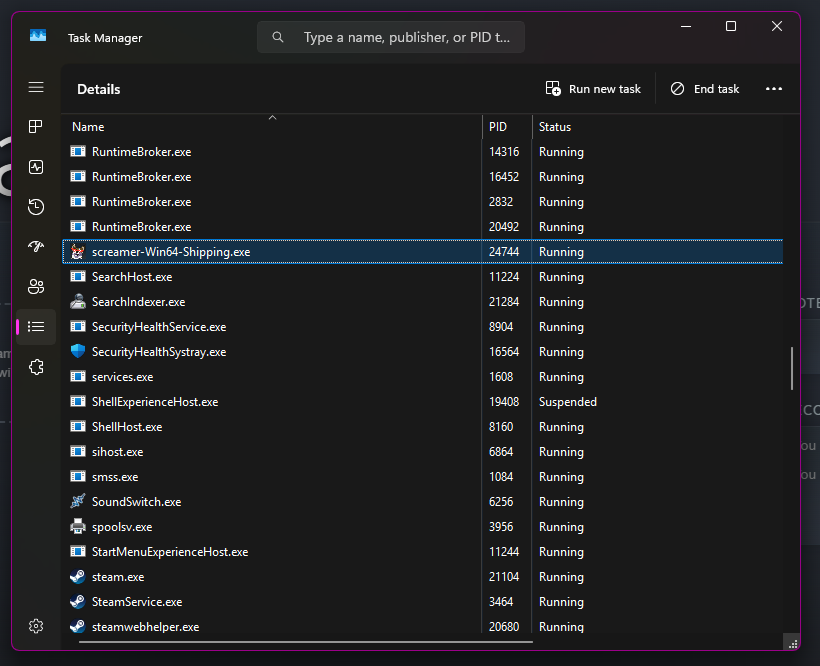This screenshot has height=666, width=820.
Task: Click the search box for processes
Action: tap(391, 38)
